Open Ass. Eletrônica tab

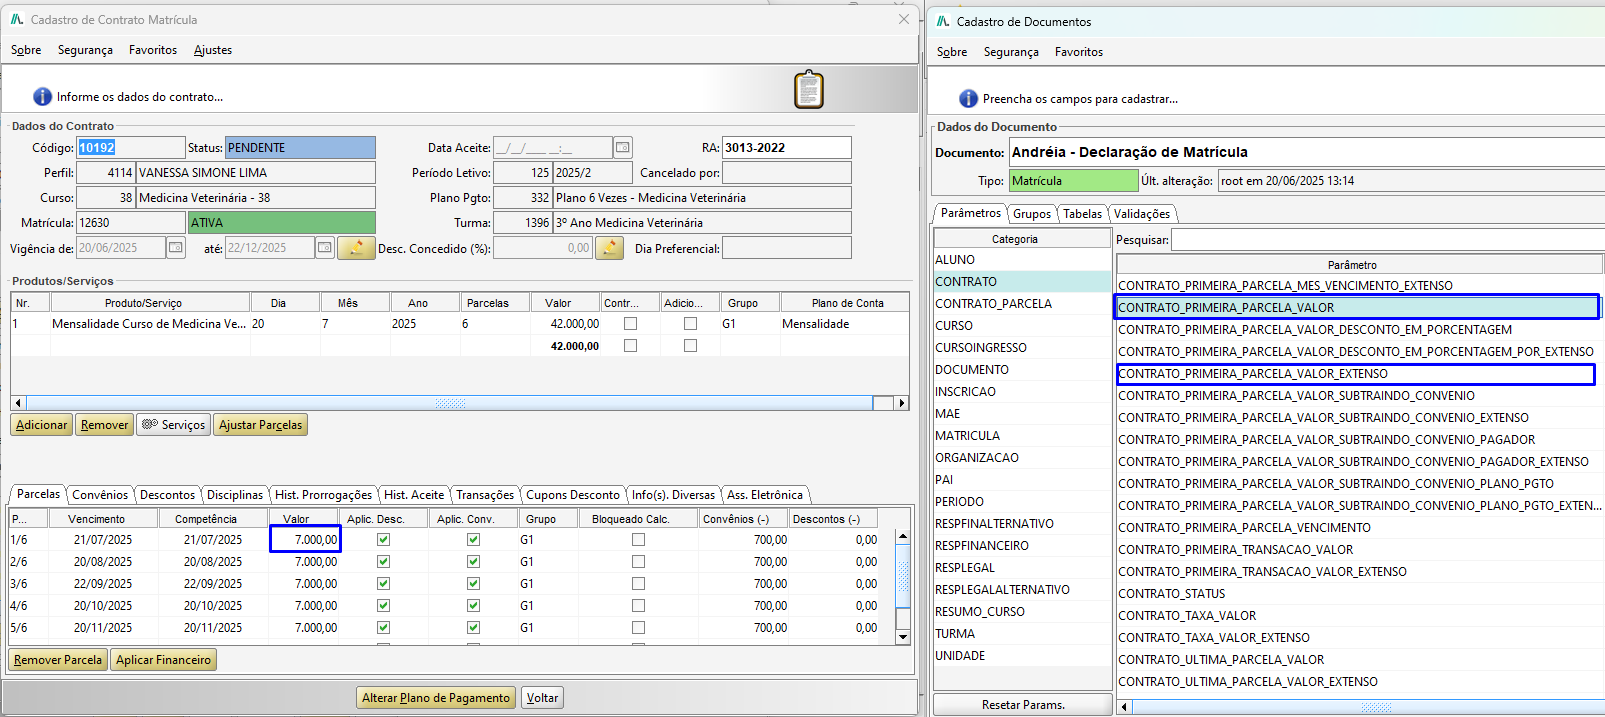[765, 495]
